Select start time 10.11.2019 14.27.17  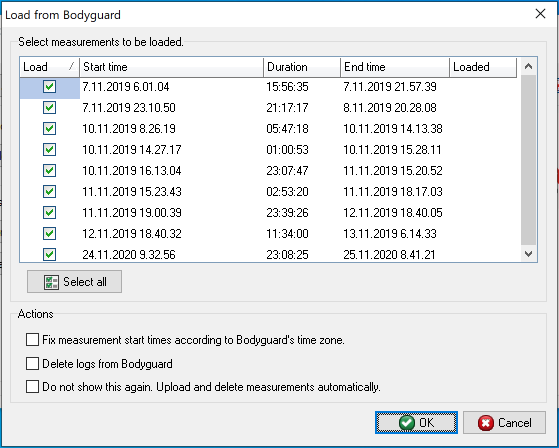pos(132,150)
